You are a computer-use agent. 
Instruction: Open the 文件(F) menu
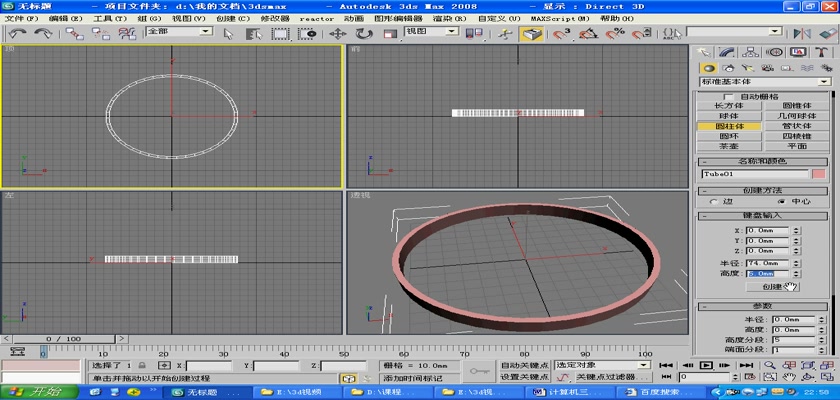[x=21, y=18]
